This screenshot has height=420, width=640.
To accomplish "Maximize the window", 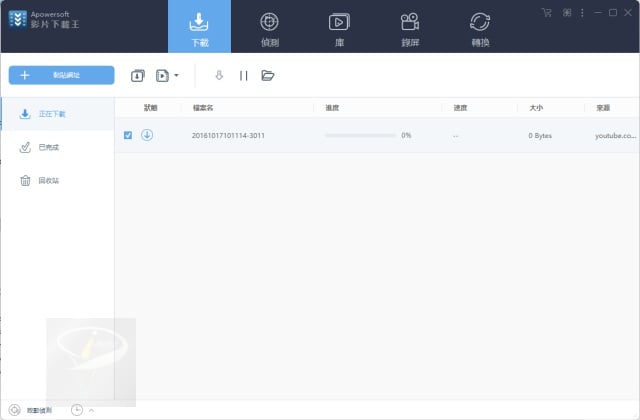I will click(613, 13).
